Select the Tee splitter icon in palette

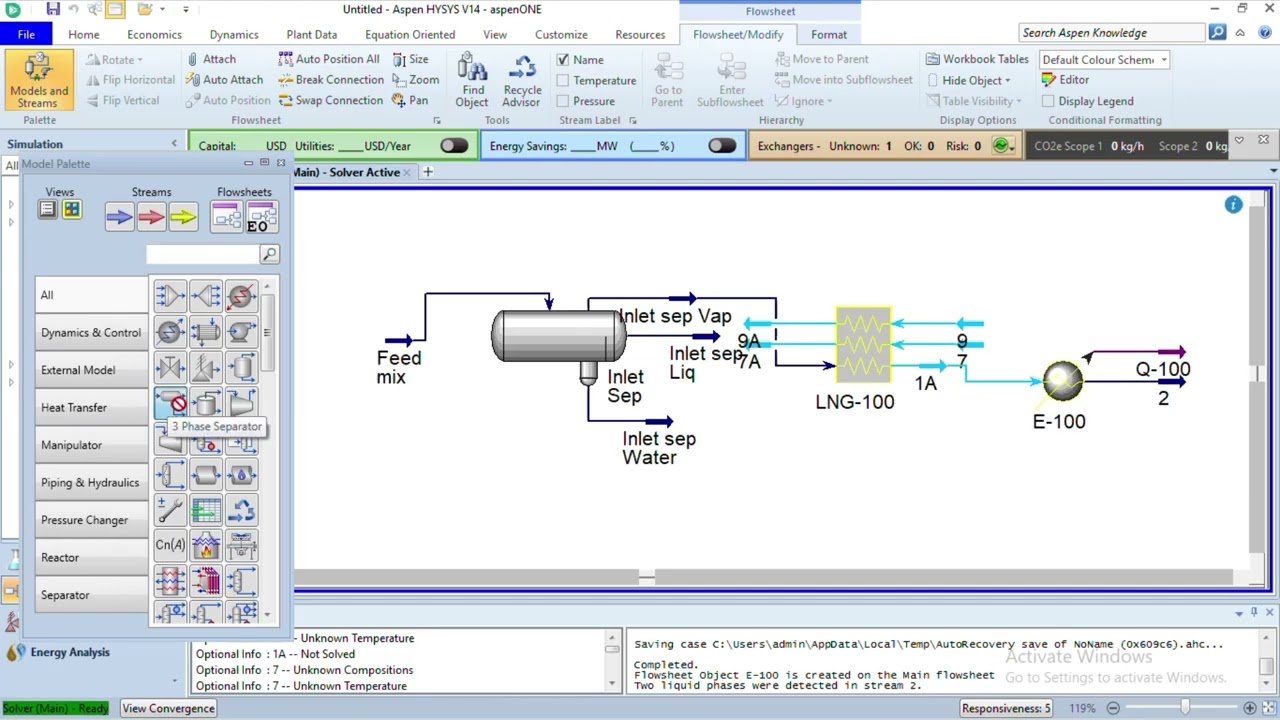point(205,295)
